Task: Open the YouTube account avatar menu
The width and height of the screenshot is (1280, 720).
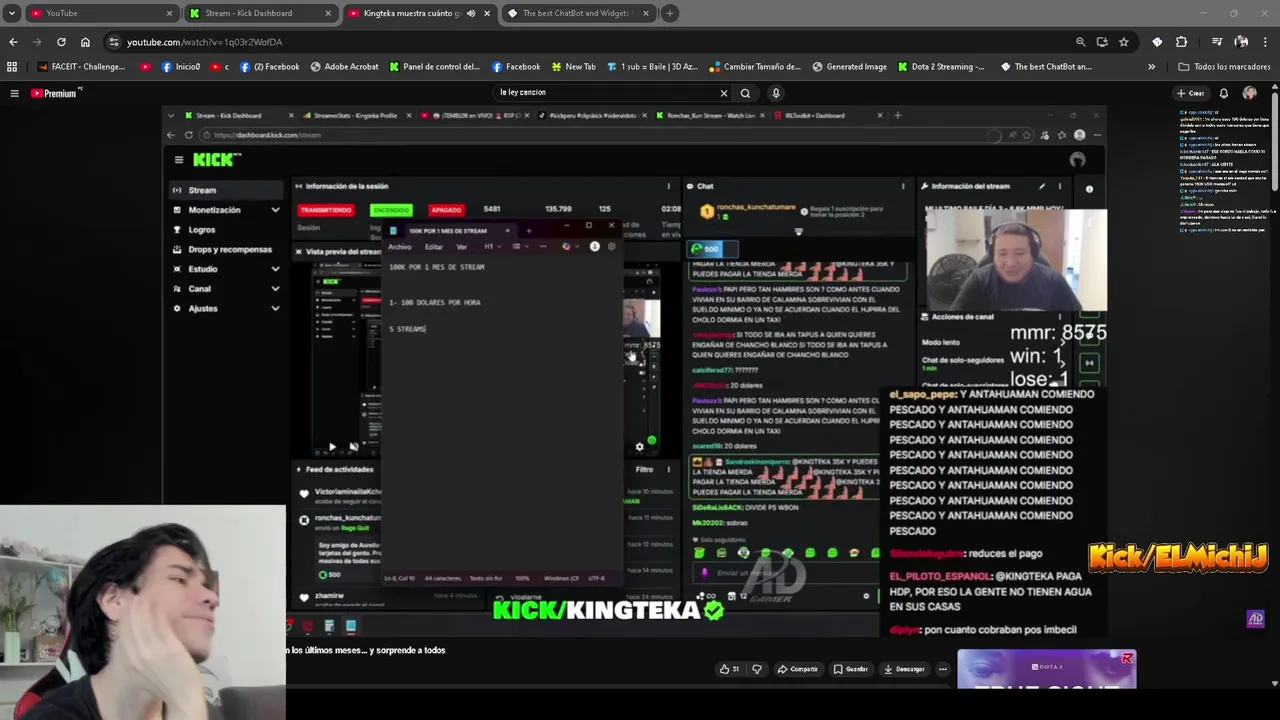Action: 1249,93
